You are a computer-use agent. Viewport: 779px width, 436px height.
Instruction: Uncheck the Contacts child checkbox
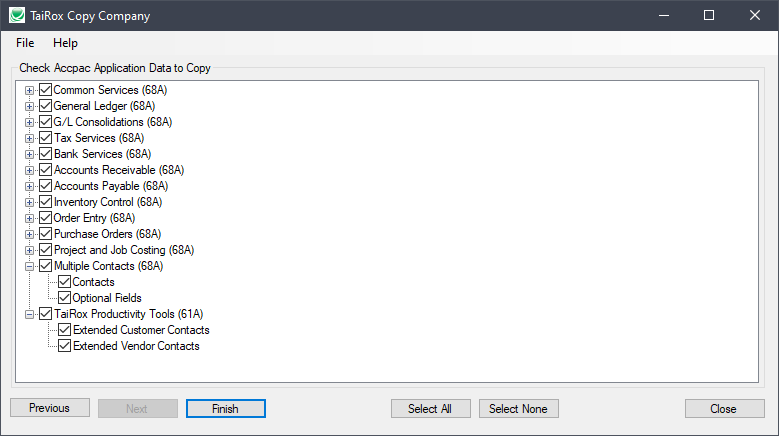tap(65, 282)
